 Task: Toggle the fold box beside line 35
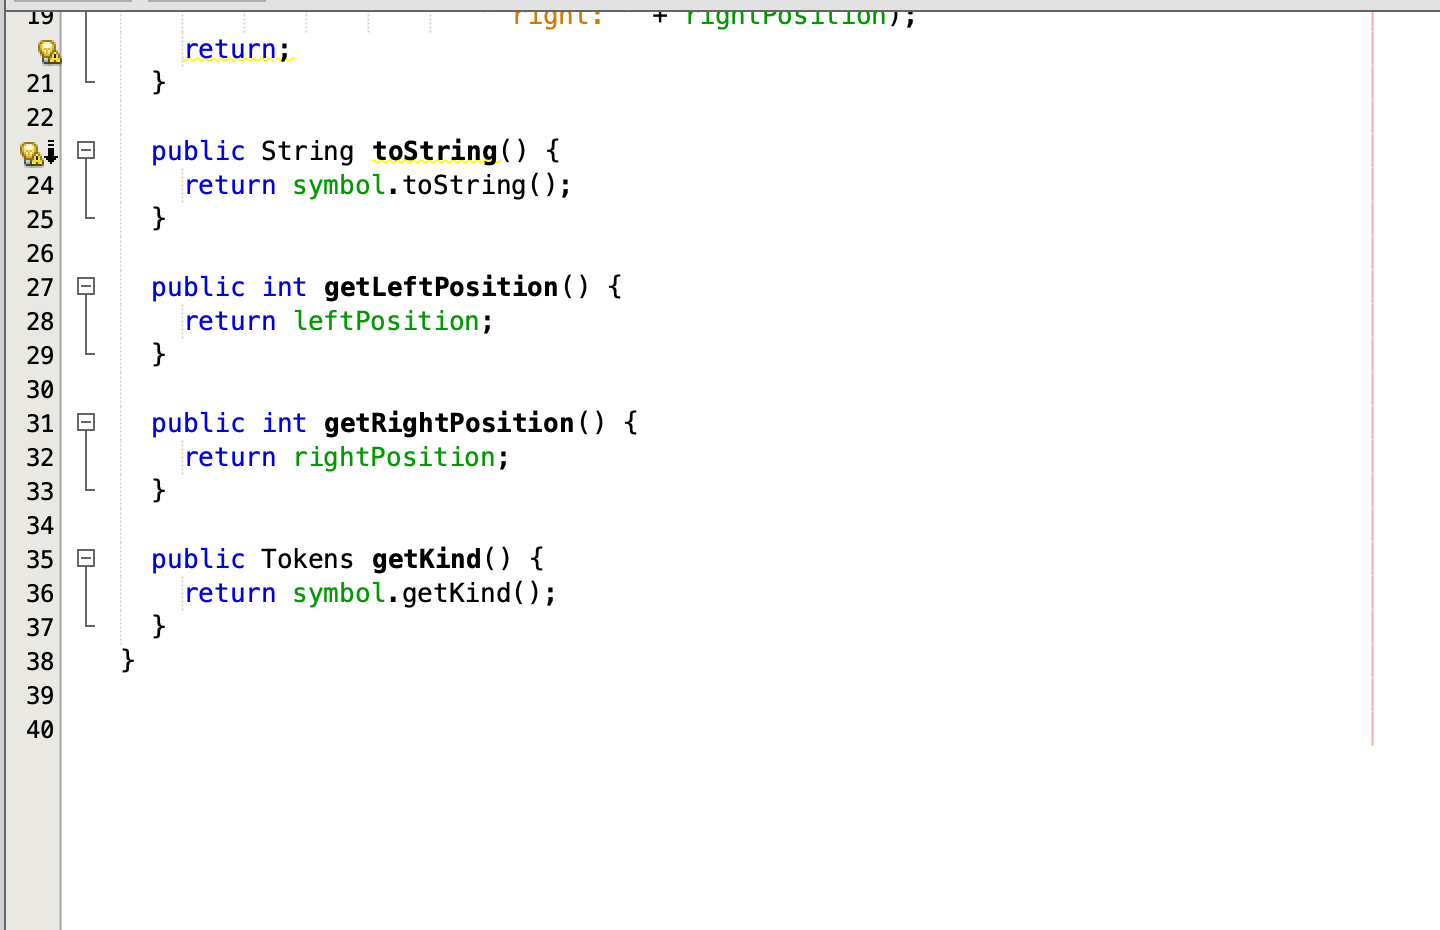point(86,559)
